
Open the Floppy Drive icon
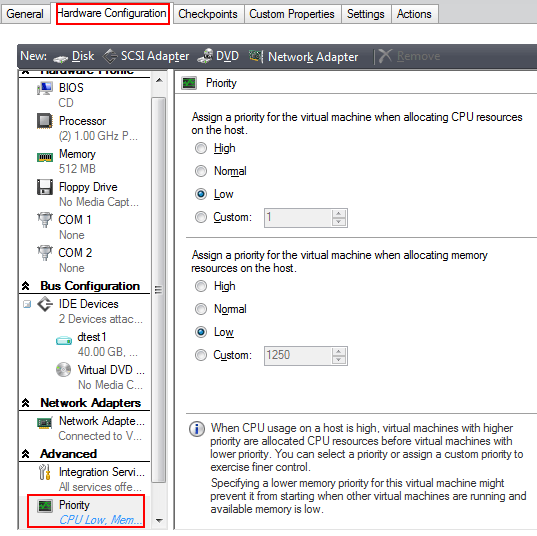(45, 187)
